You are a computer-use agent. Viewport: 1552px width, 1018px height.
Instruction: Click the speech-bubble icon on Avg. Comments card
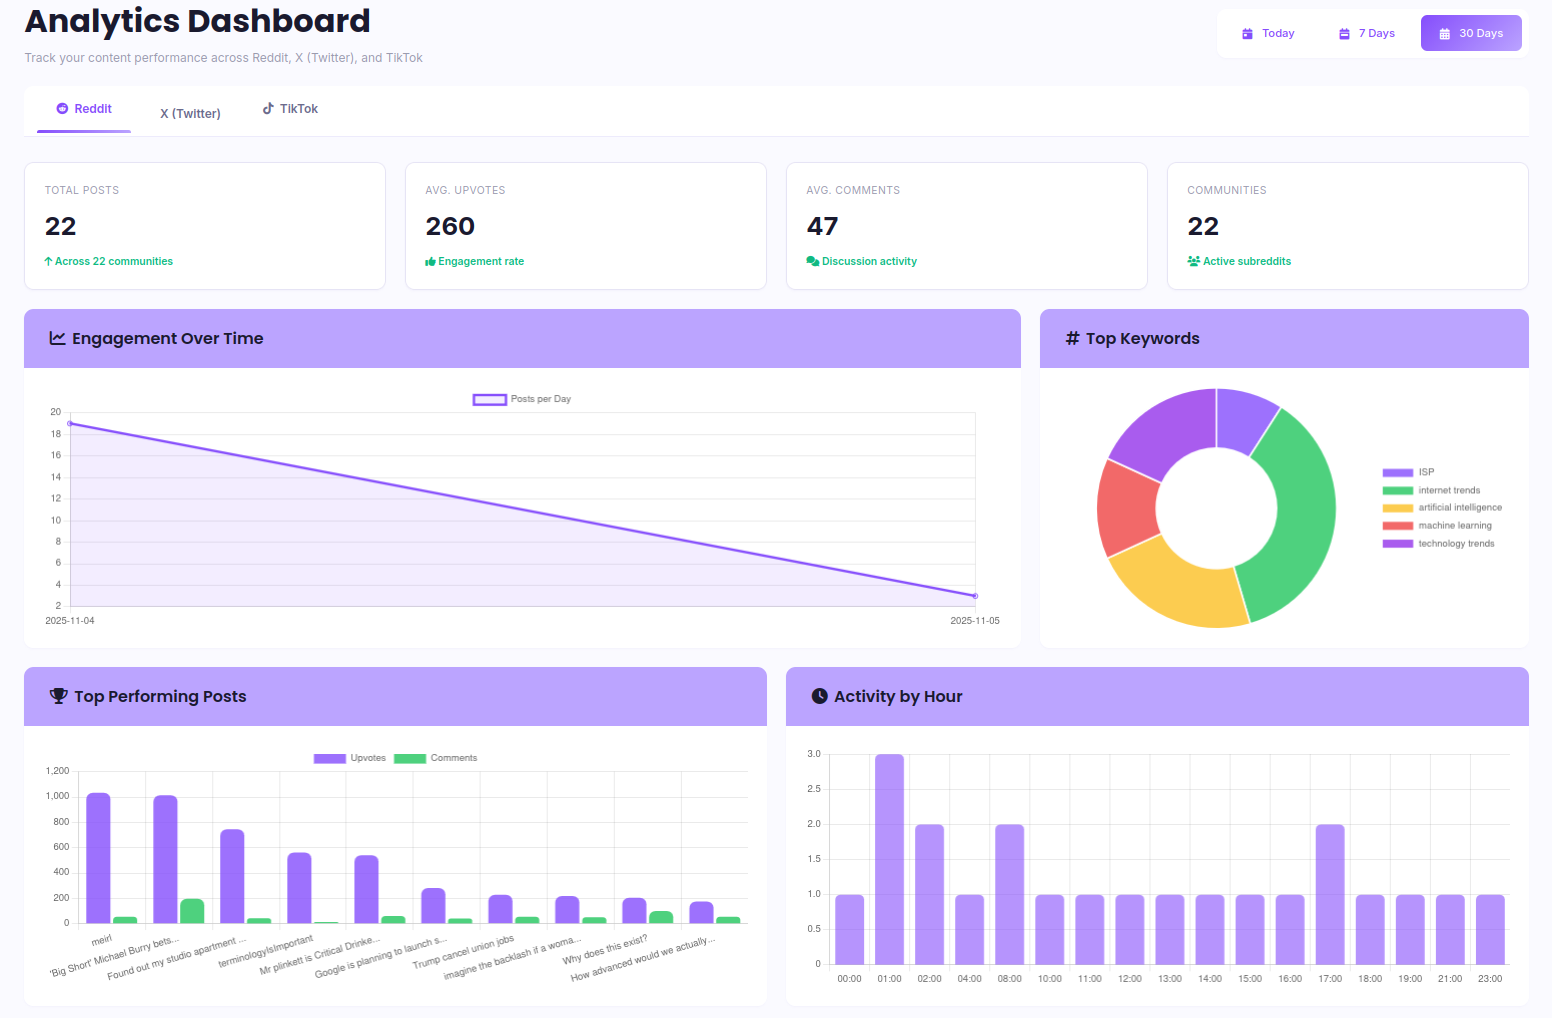(x=811, y=261)
